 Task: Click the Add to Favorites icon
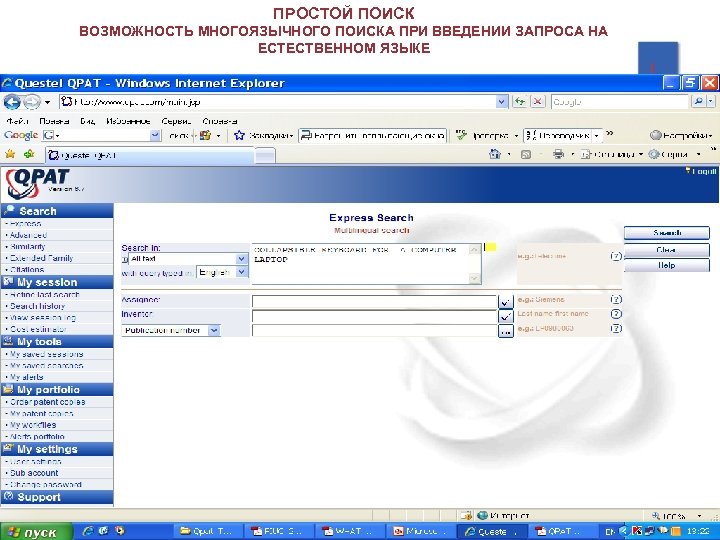(x=29, y=154)
